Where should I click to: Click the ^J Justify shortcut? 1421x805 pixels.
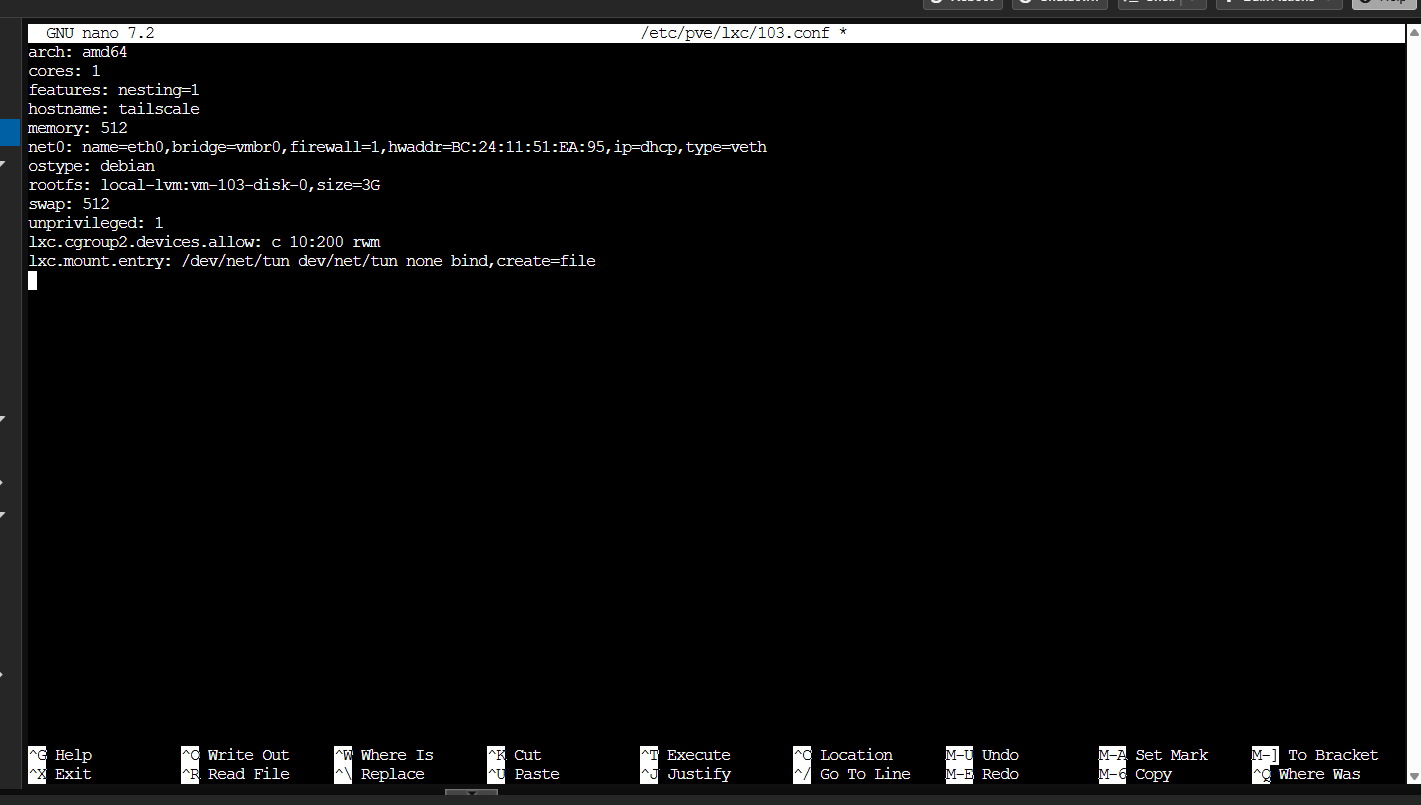(686, 774)
